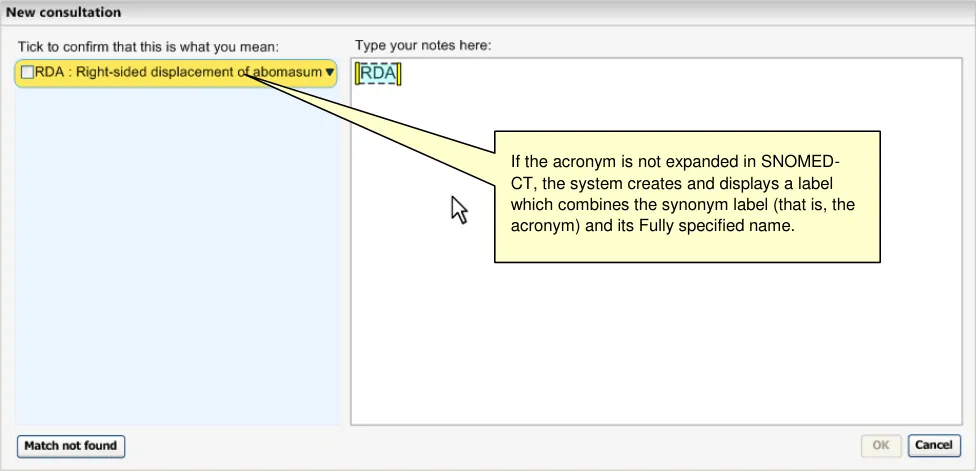
Task: Click the OK button
Action: click(x=880, y=445)
